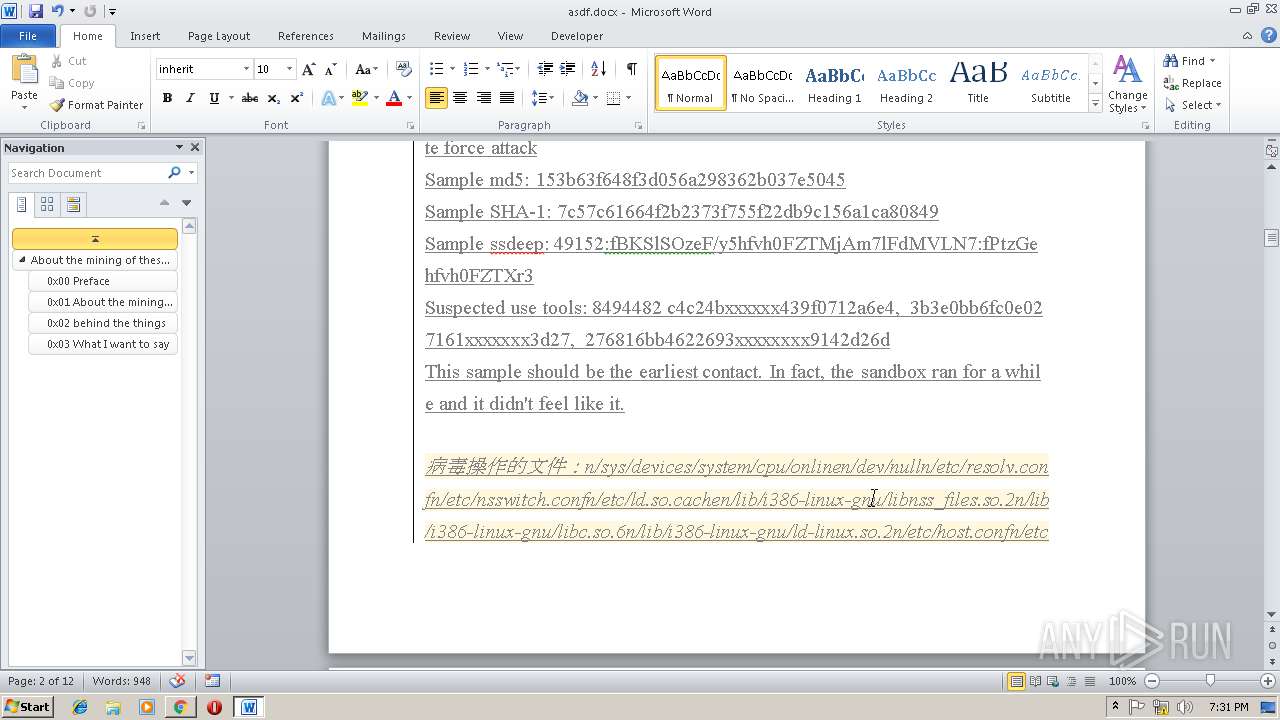
Task: Toggle Italic formatting
Action: click(x=190, y=98)
